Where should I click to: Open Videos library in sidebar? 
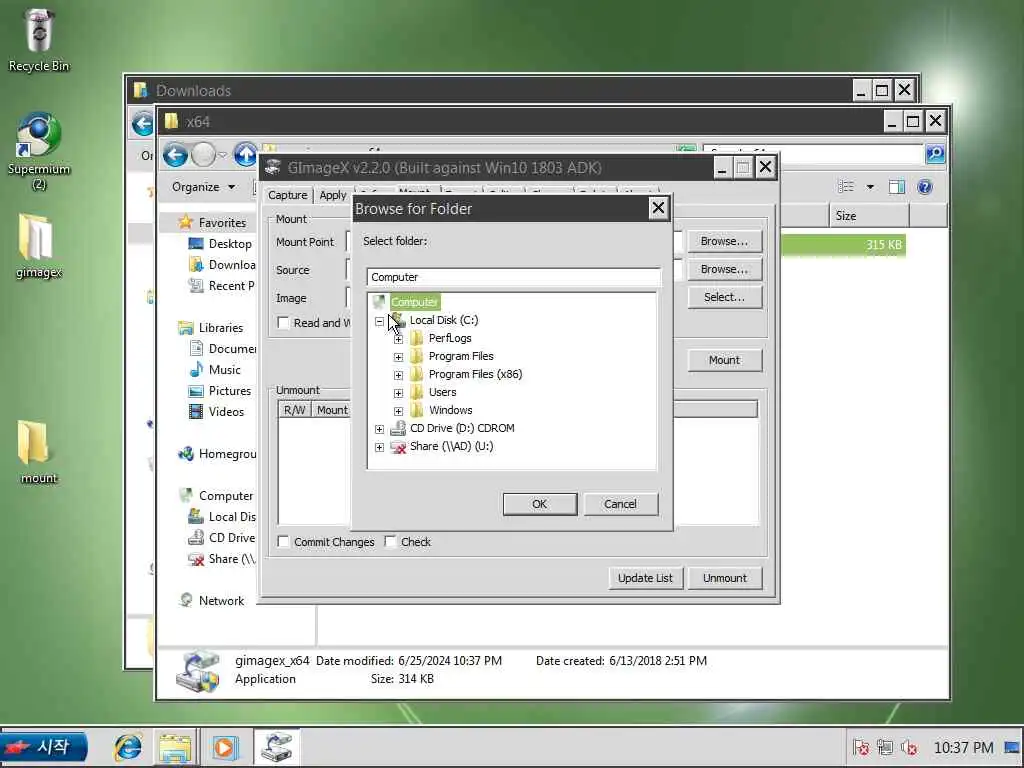(x=226, y=411)
